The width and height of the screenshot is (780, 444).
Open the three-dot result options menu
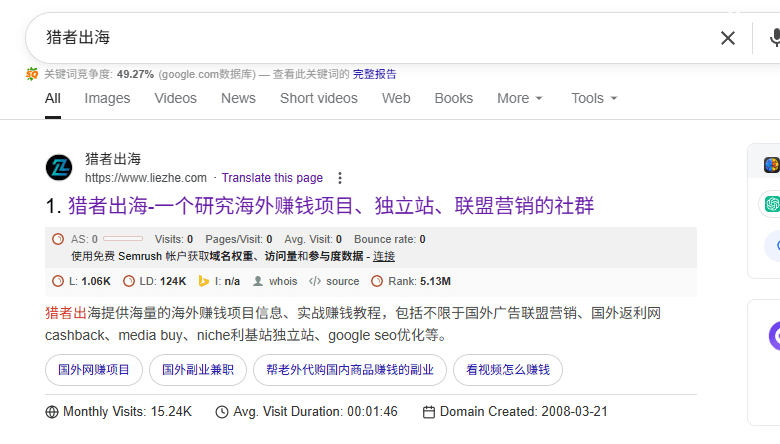coord(340,178)
